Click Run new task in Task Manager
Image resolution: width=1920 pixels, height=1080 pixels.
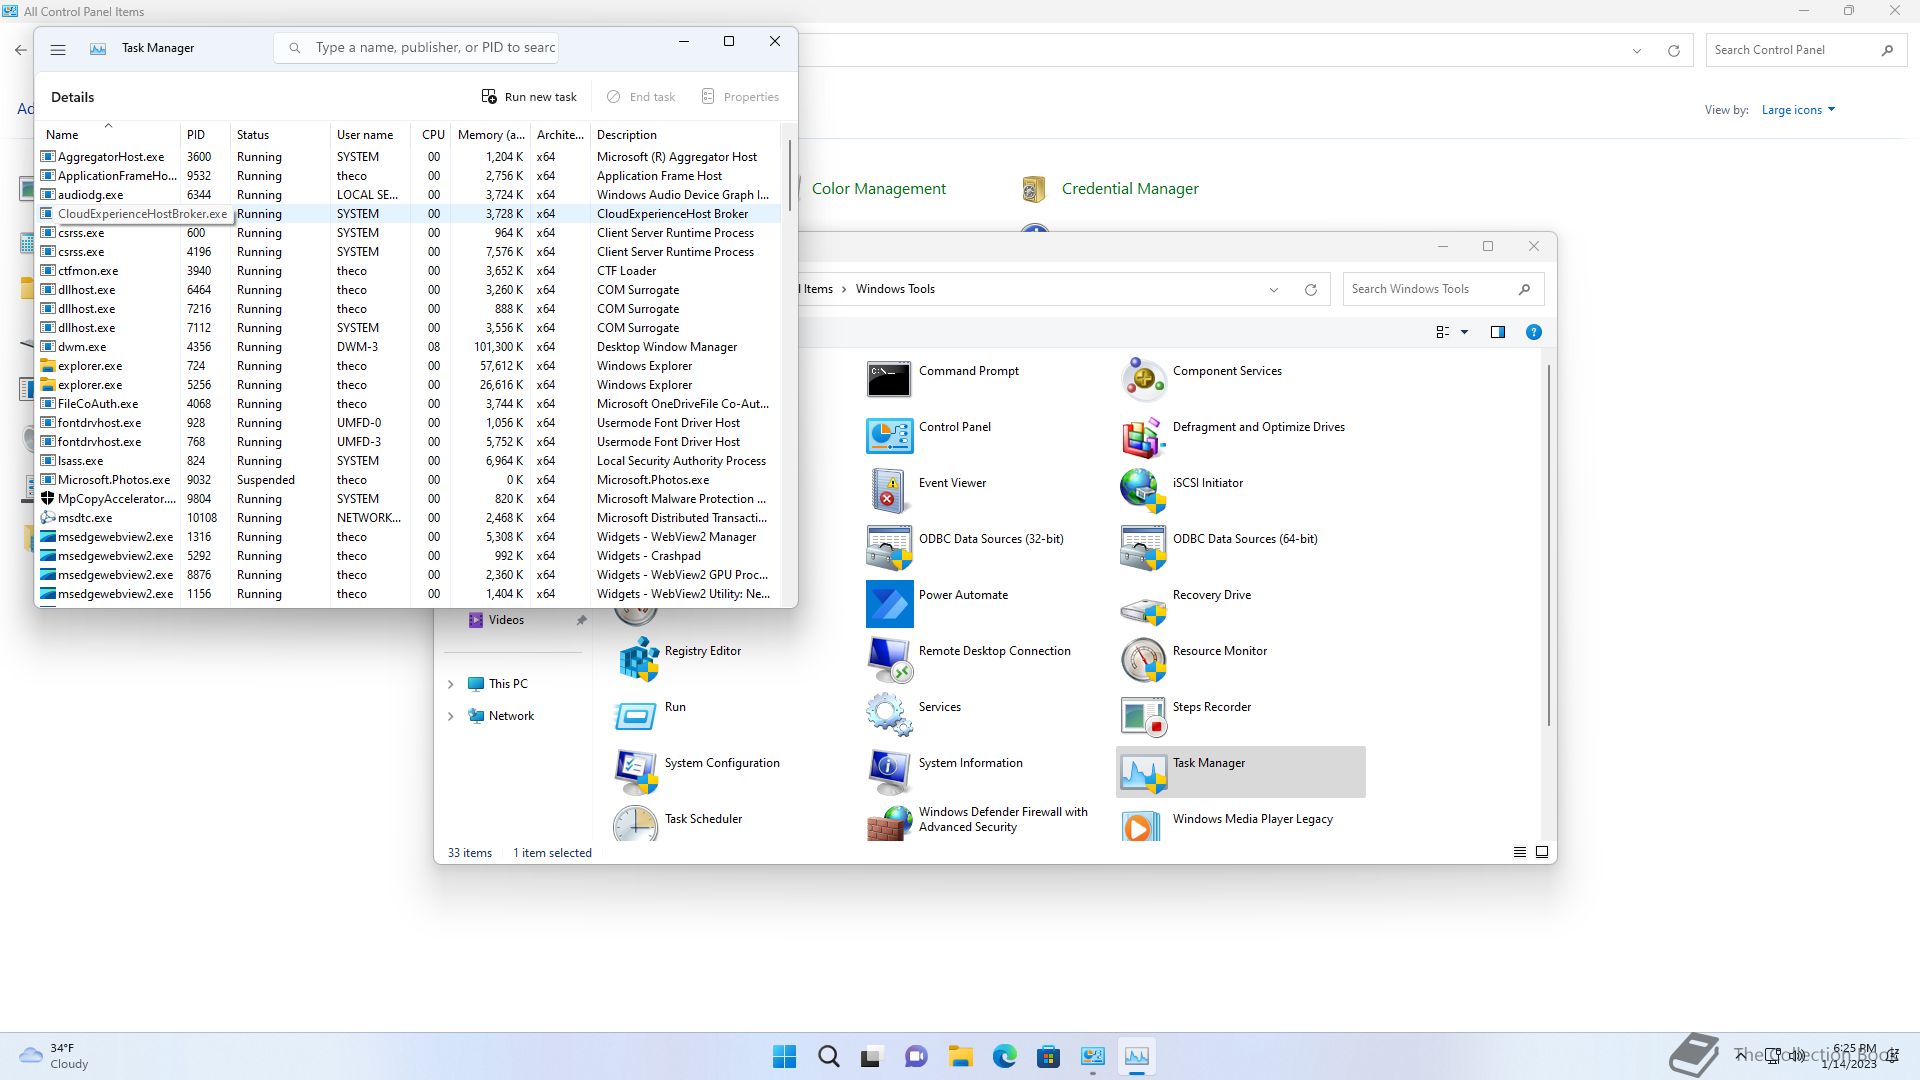click(x=529, y=97)
